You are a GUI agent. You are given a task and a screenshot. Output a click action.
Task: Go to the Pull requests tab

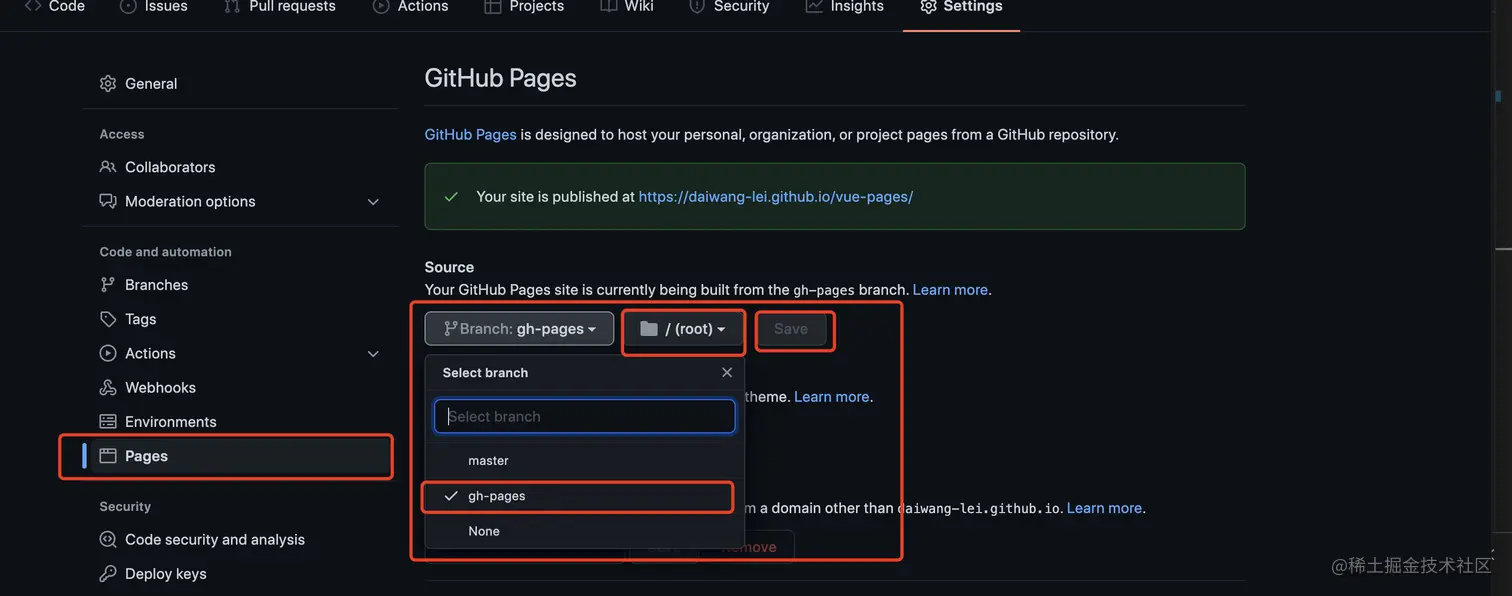click(x=280, y=6)
